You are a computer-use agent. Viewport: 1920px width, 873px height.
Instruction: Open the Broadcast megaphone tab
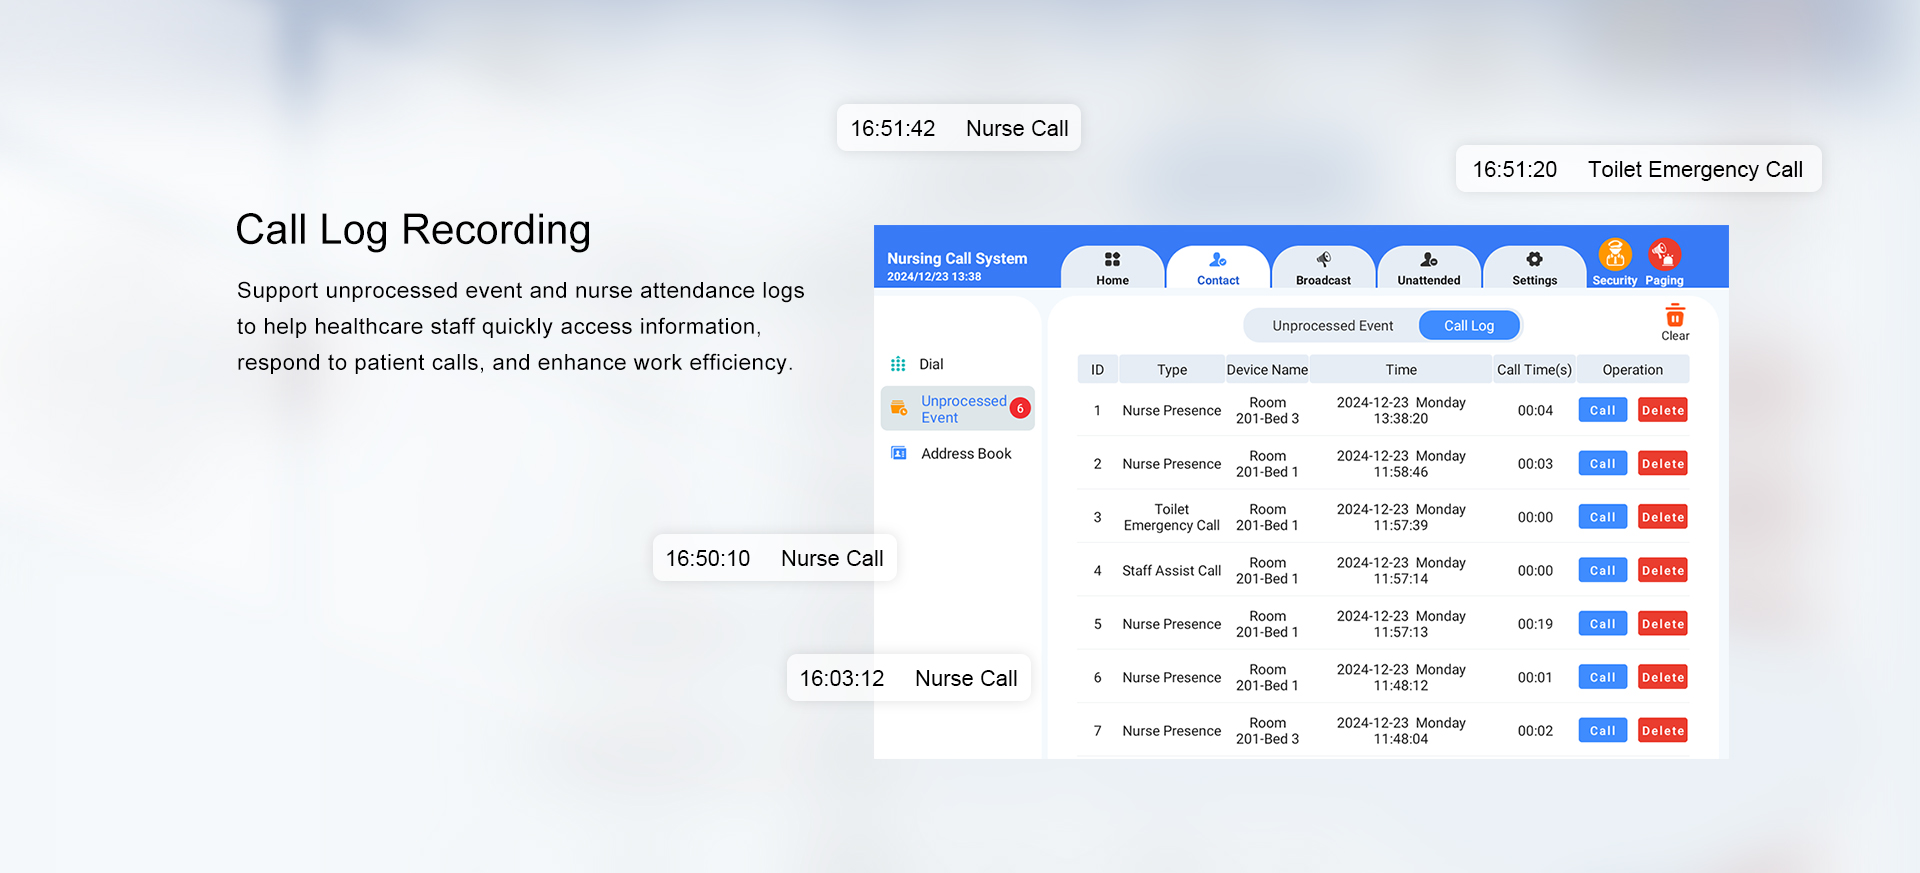coord(1323,267)
